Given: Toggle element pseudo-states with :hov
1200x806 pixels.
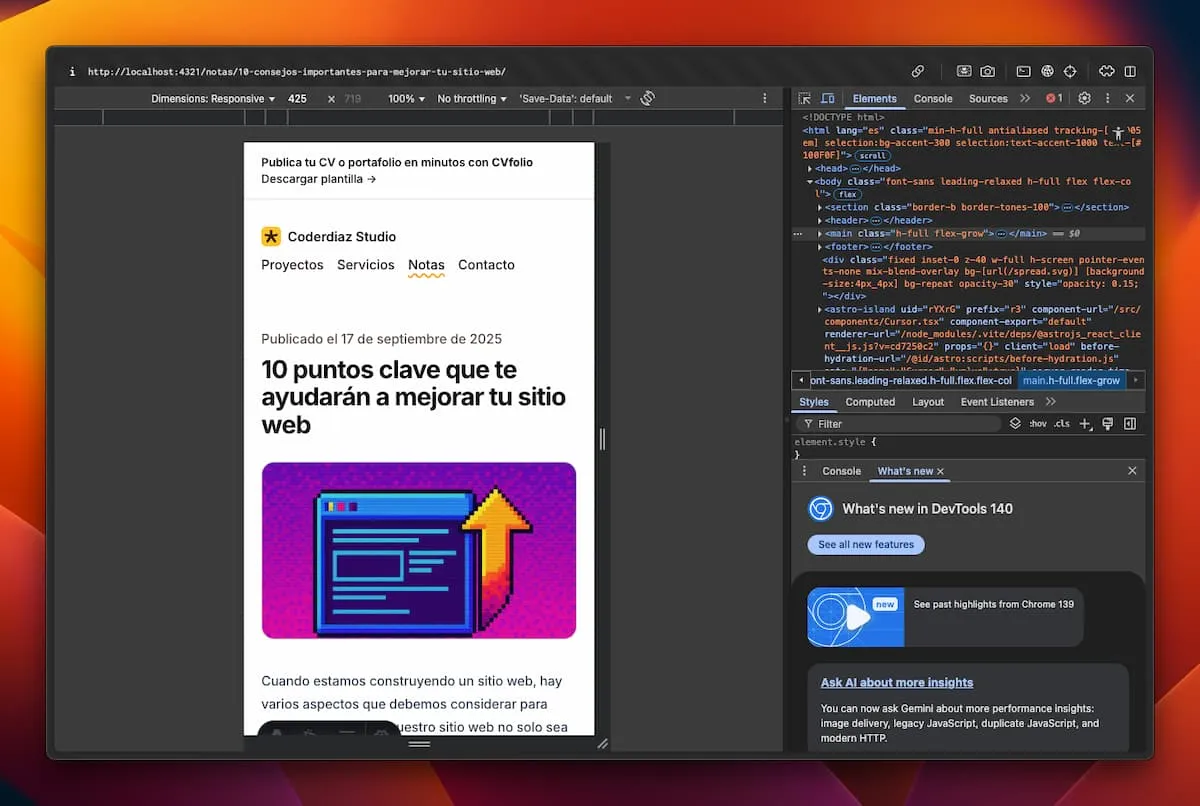Looking at the screenshot, I should 1037,423.
